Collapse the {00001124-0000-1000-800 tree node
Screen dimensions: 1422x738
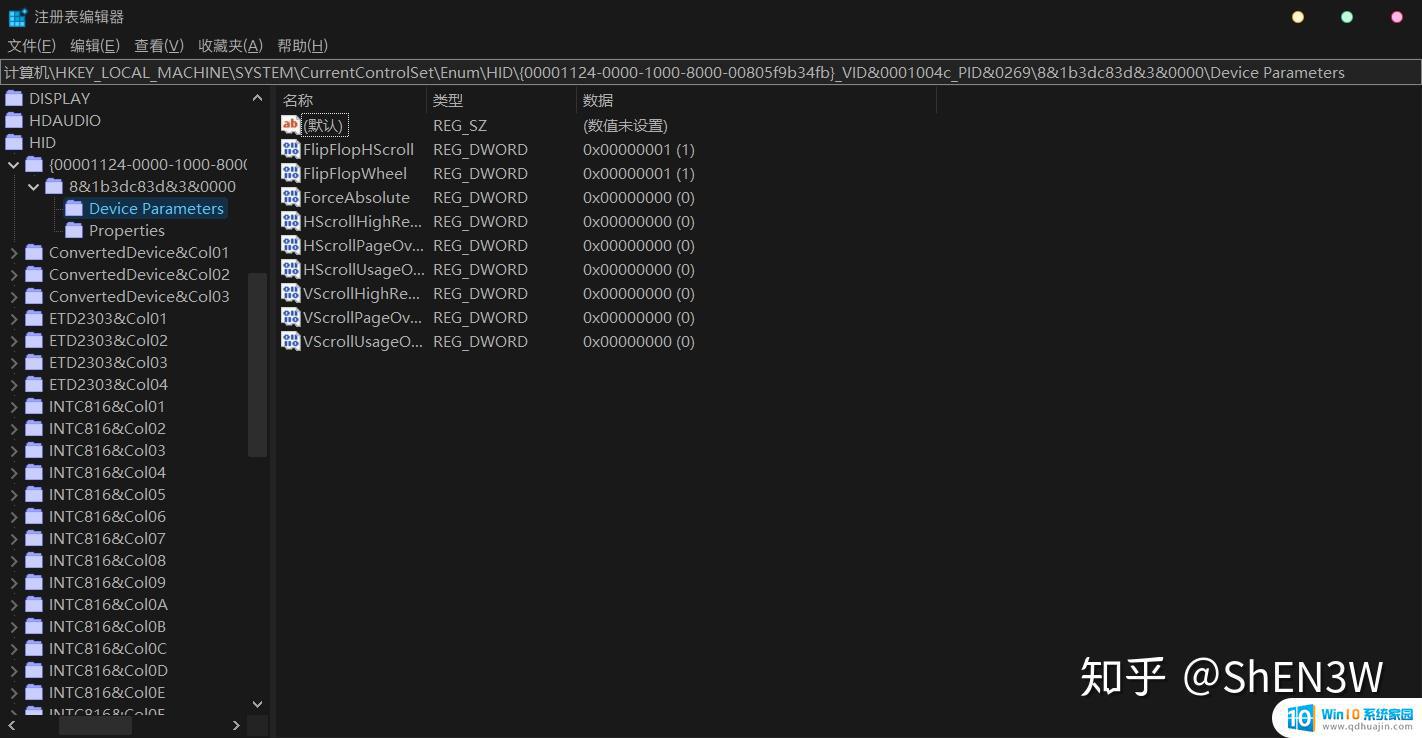[13, 164]
